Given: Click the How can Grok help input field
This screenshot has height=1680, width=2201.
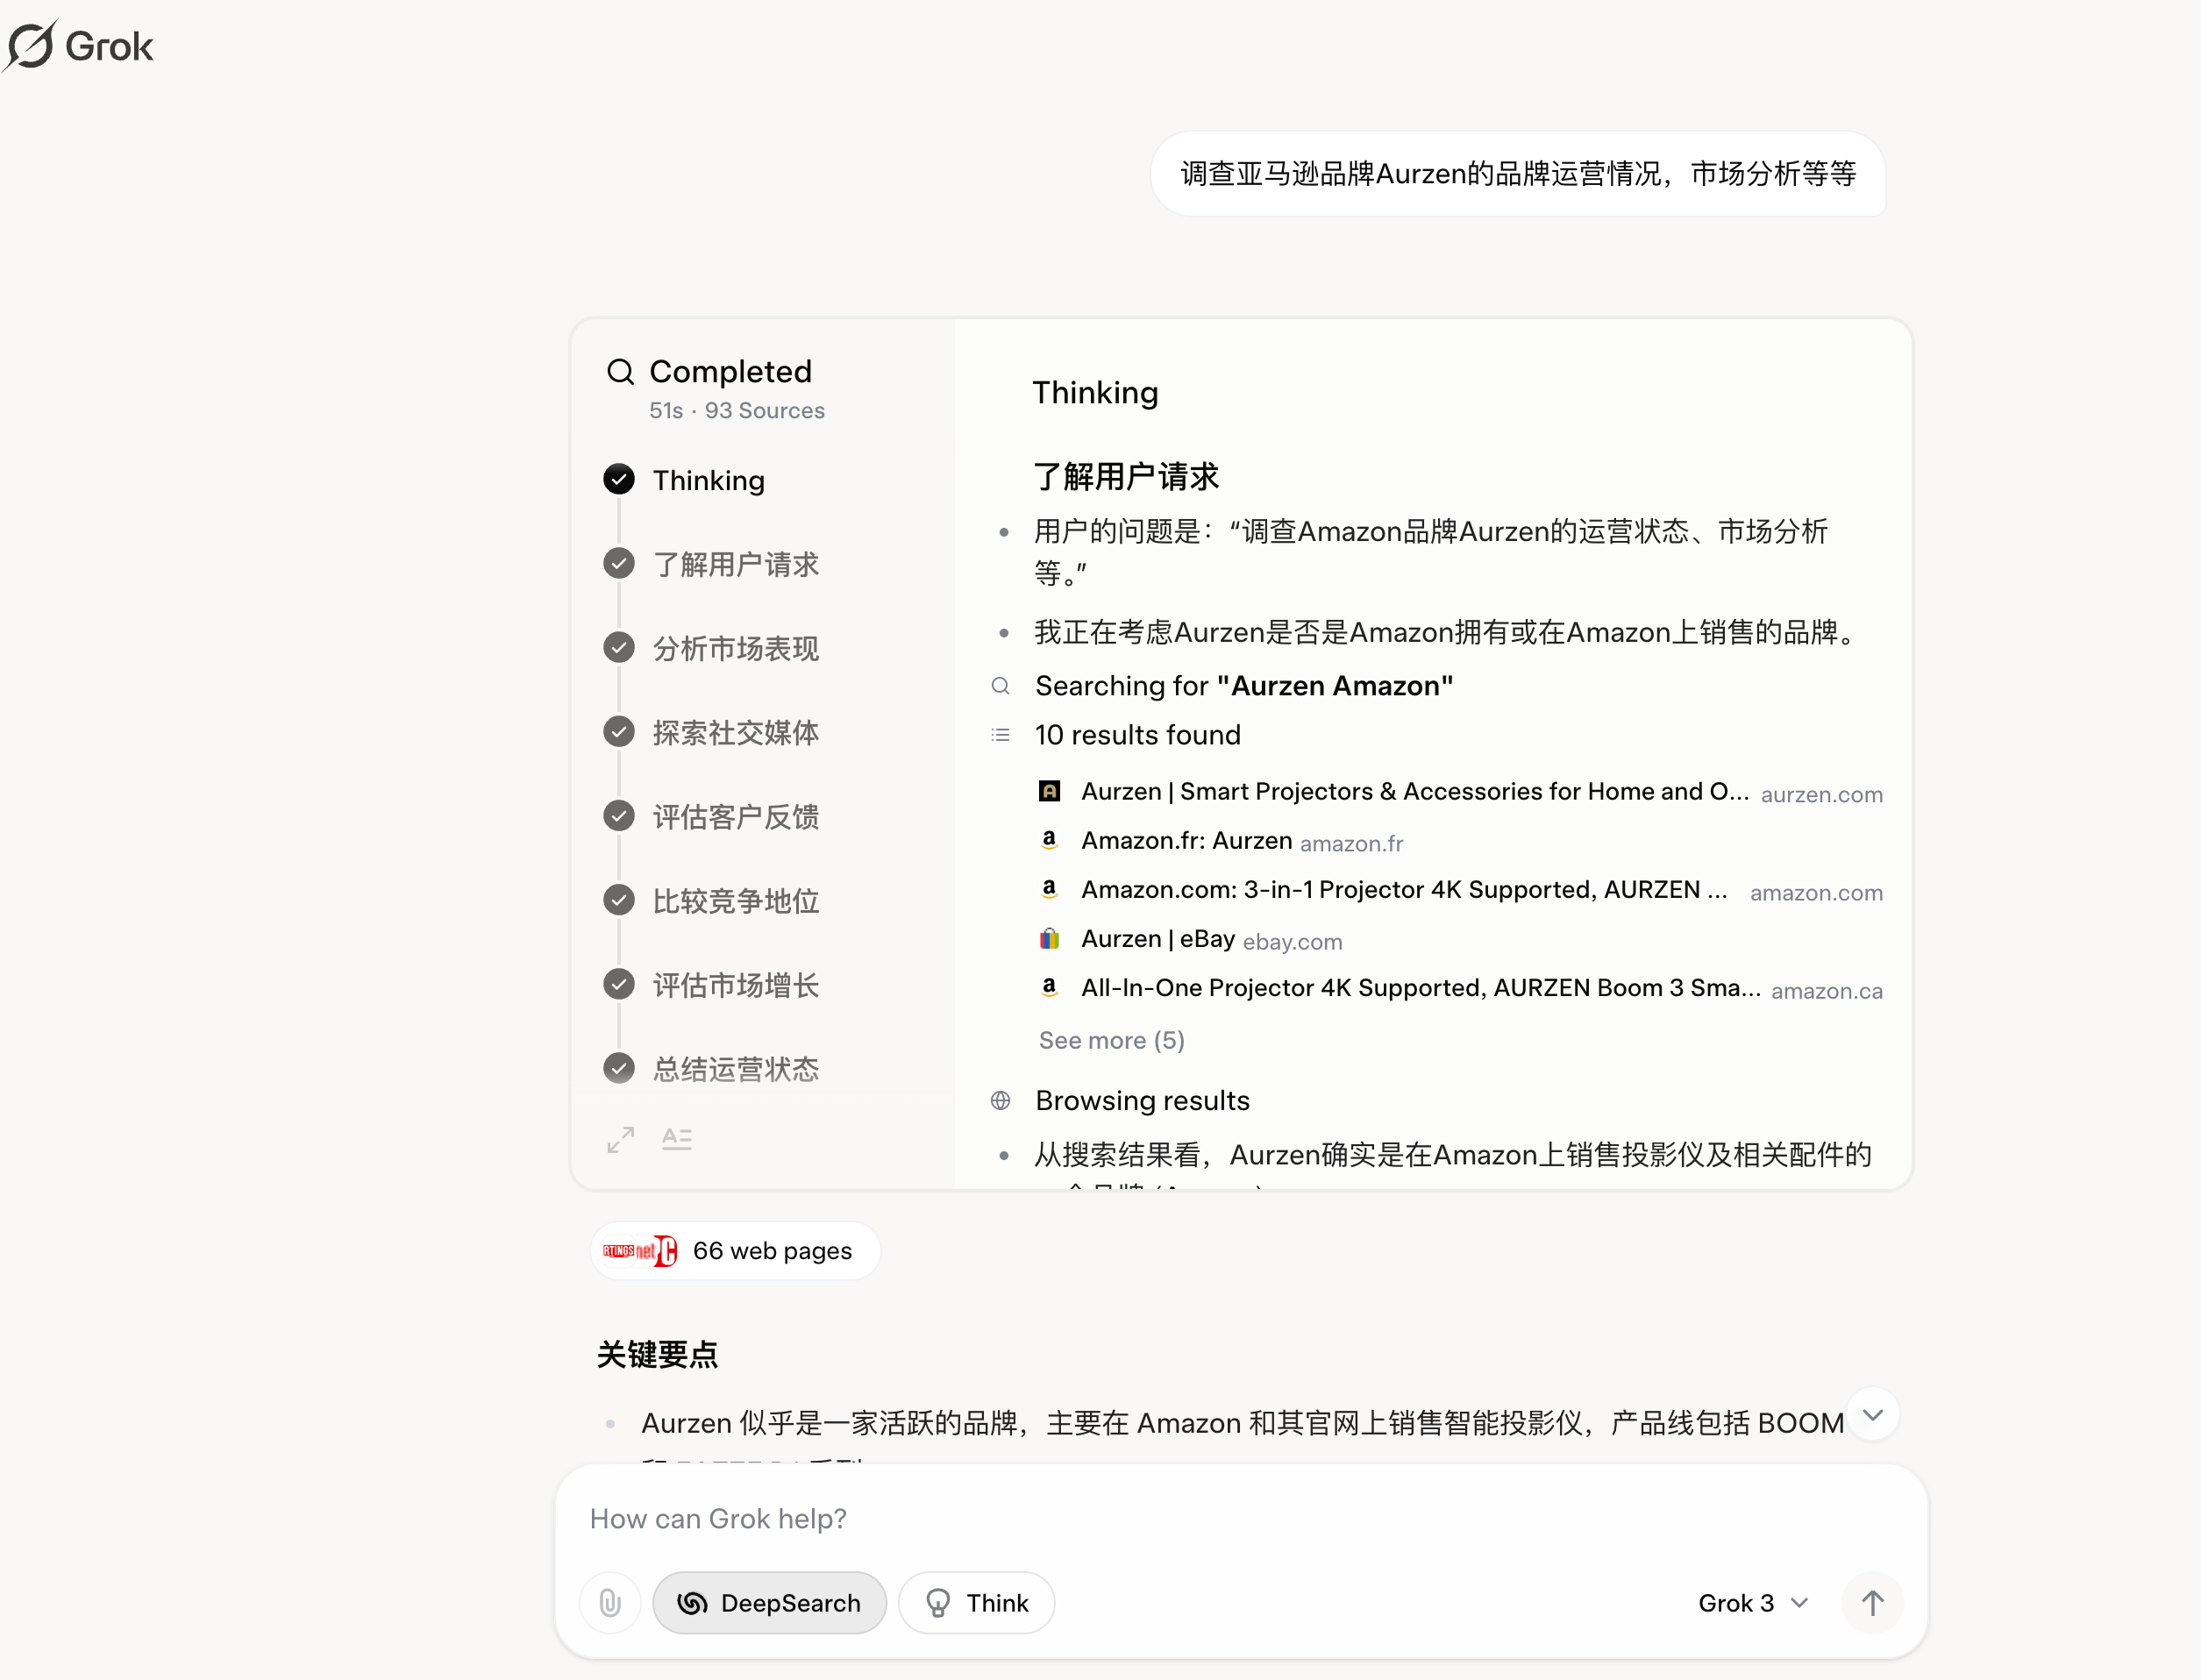Looking at the screenshot, I should pos(1240,1518).
